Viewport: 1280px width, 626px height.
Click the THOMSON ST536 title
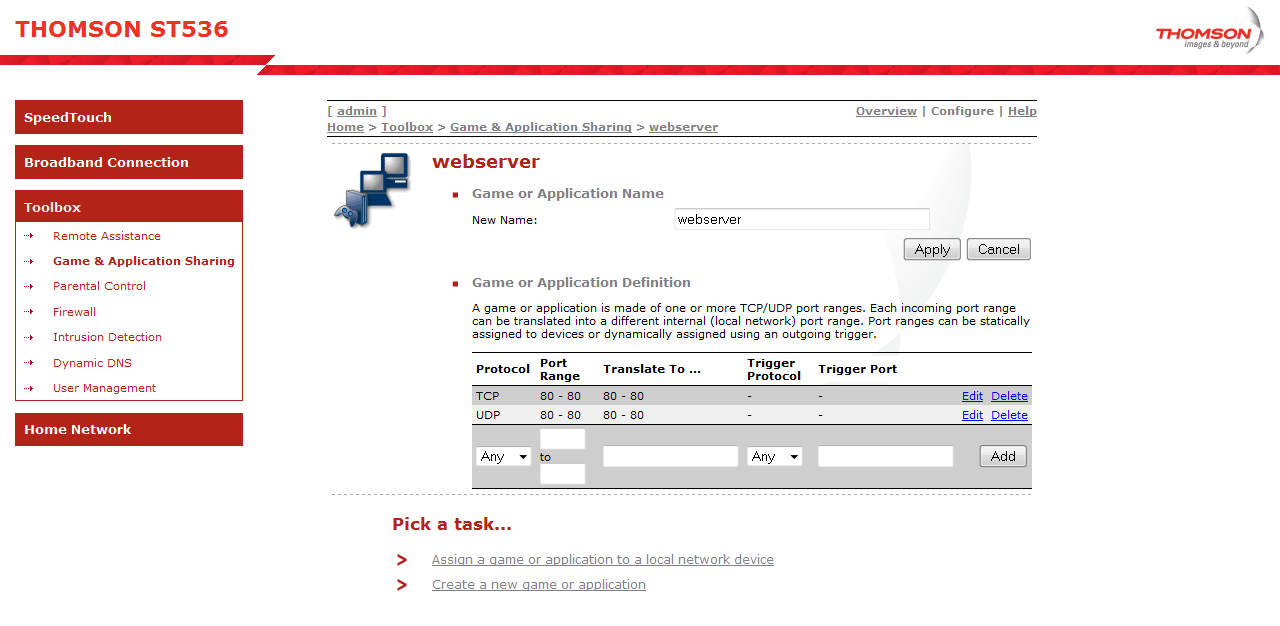(x=122, y=29)
